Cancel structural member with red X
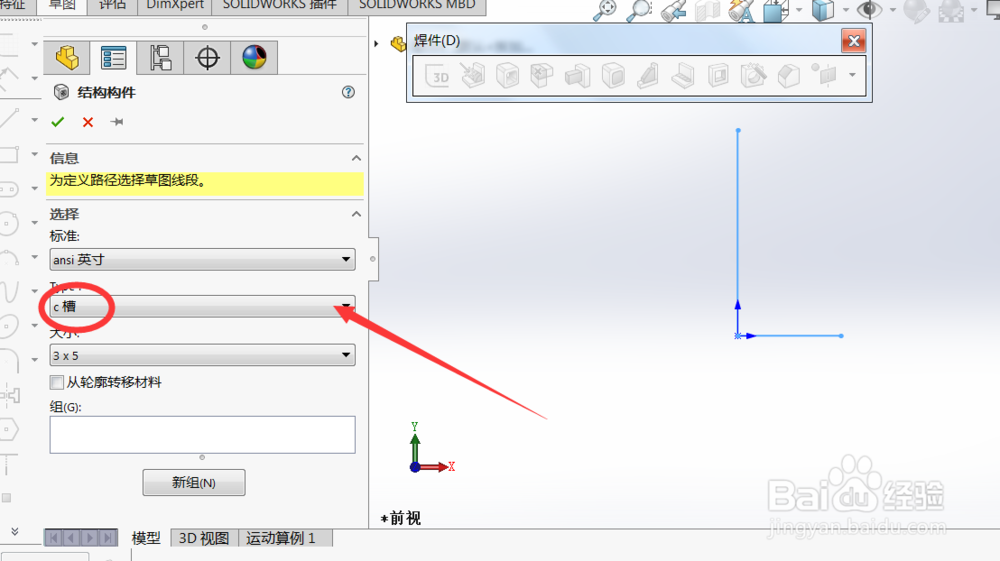Viewport: 1000px width, 561px height. 88,122
